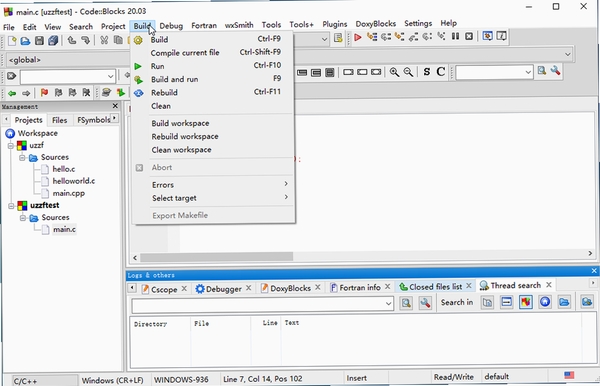Toggle Search in project files icon
600x386 pixels.
click(526, 302)
